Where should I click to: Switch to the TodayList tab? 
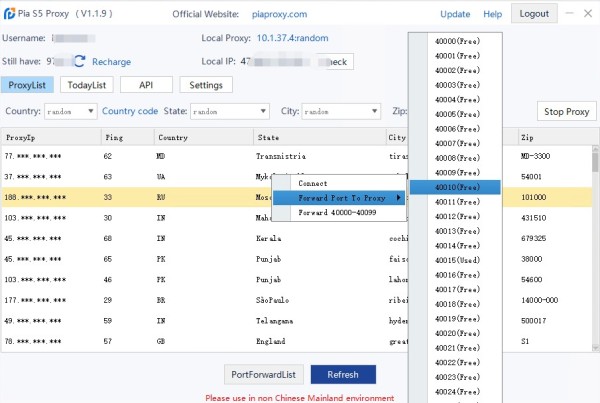[86, 85]
